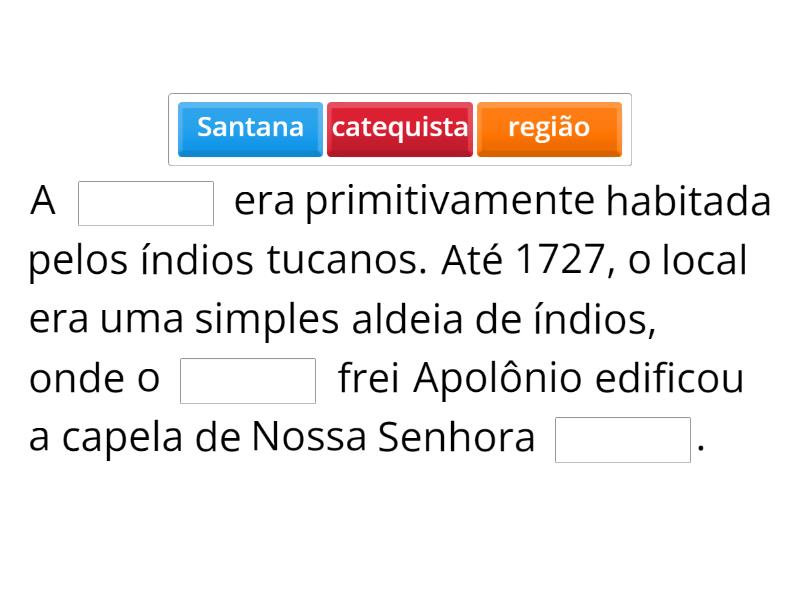Click the word "primitivamente" in the passage
The width and height of the screenshot is (800, 600).
(x=451, y=202)
